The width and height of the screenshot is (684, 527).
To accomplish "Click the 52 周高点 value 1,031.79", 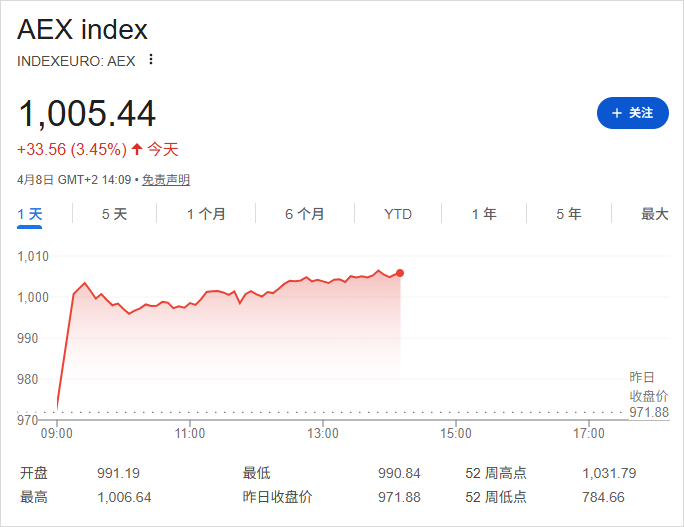I will click(x=609, y=473).
